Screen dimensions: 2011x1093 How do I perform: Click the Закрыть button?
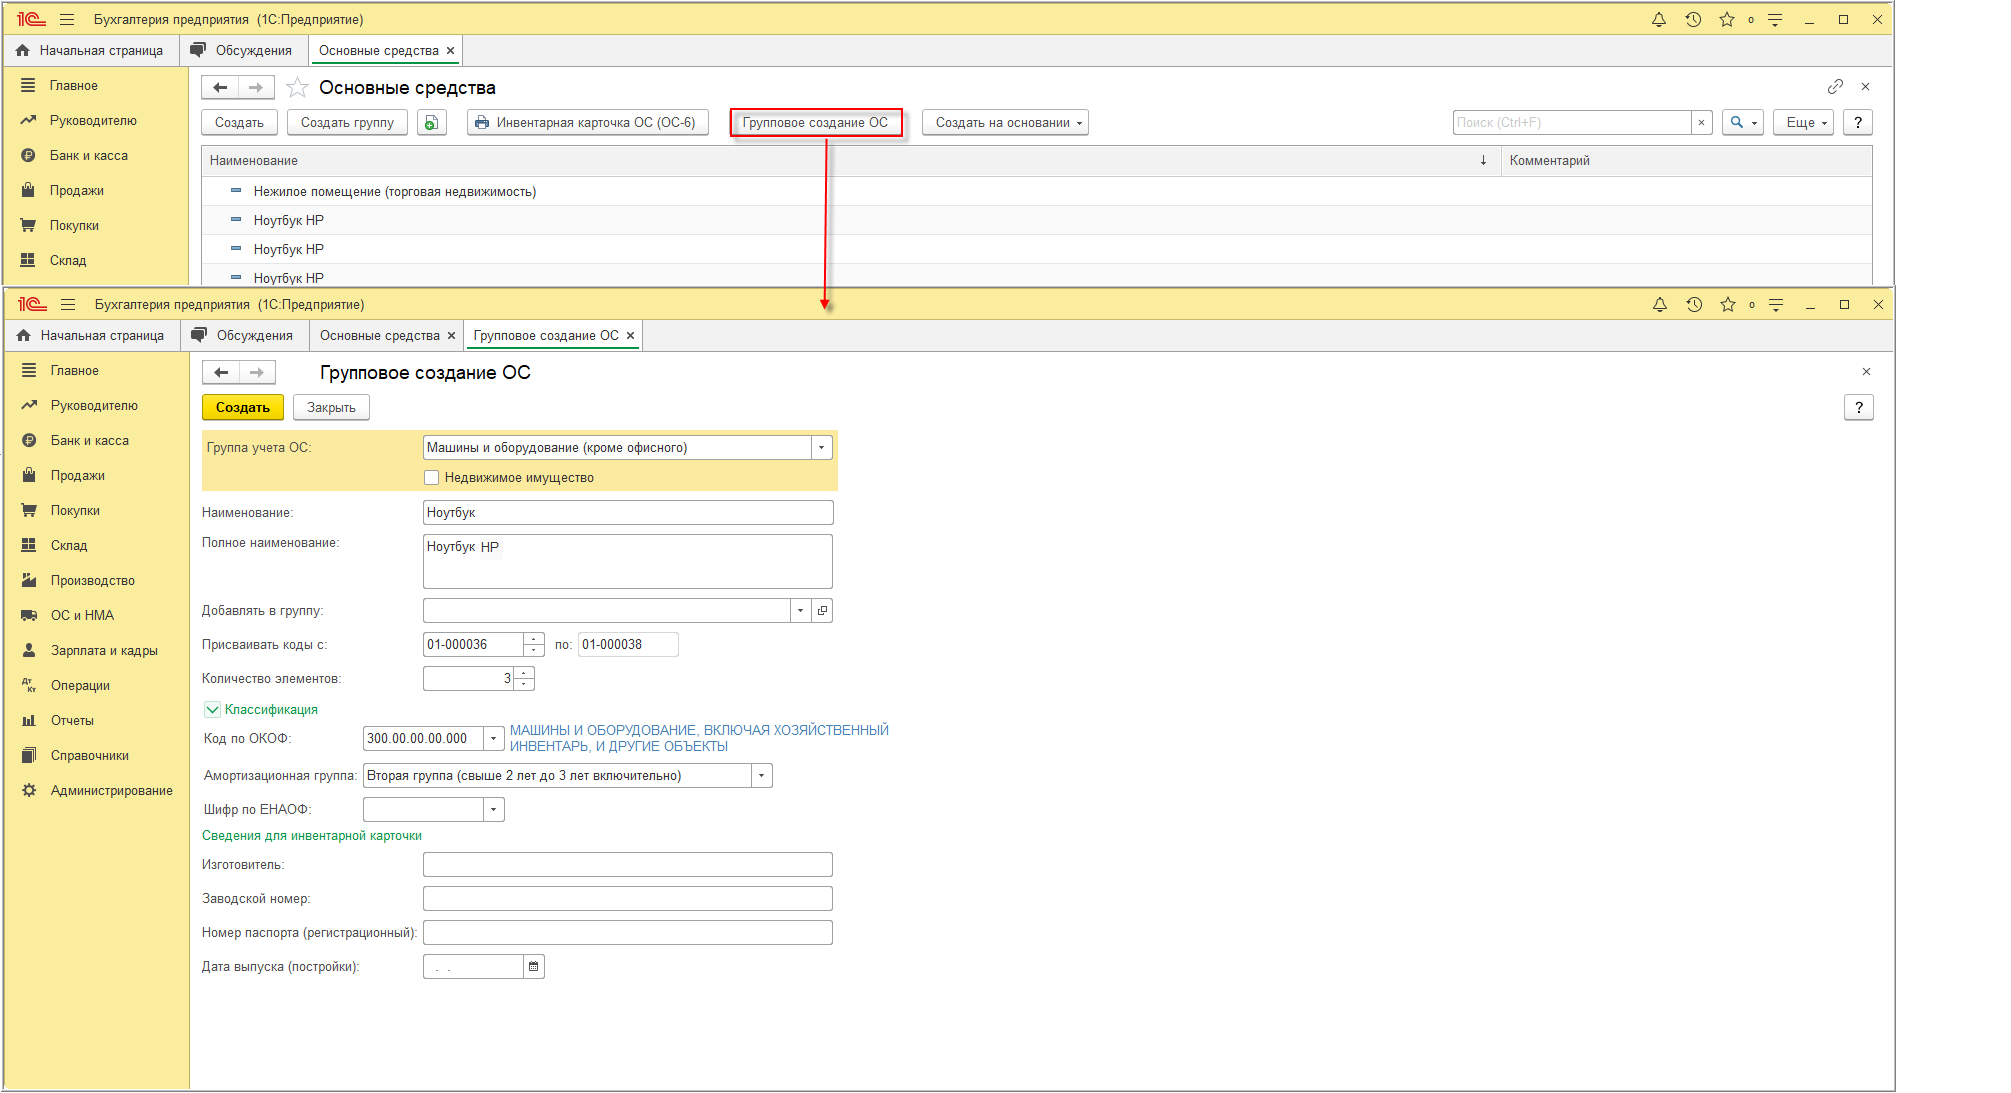click(331, 408)
